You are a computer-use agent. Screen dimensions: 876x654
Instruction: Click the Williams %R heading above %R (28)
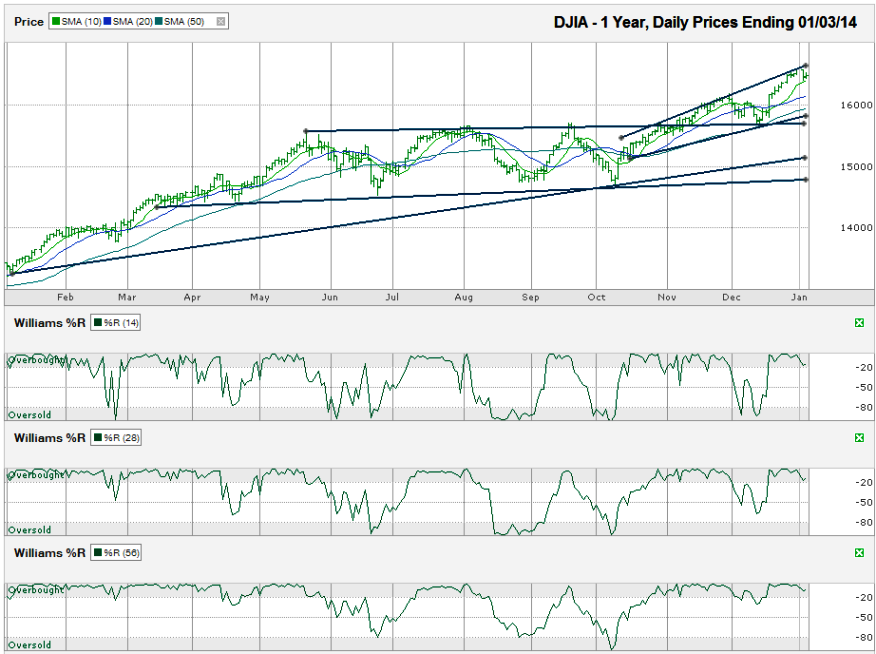tap(50, 438)
